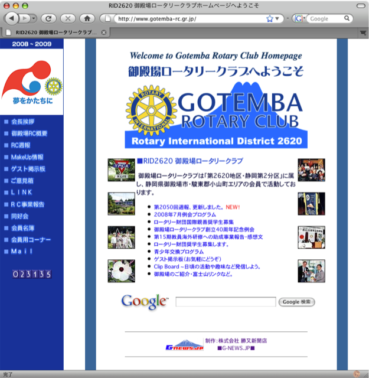Open 会員用コーナー in the sidebar menu
This screenshot has width=369, height=378.
click(x=31, y=240)
